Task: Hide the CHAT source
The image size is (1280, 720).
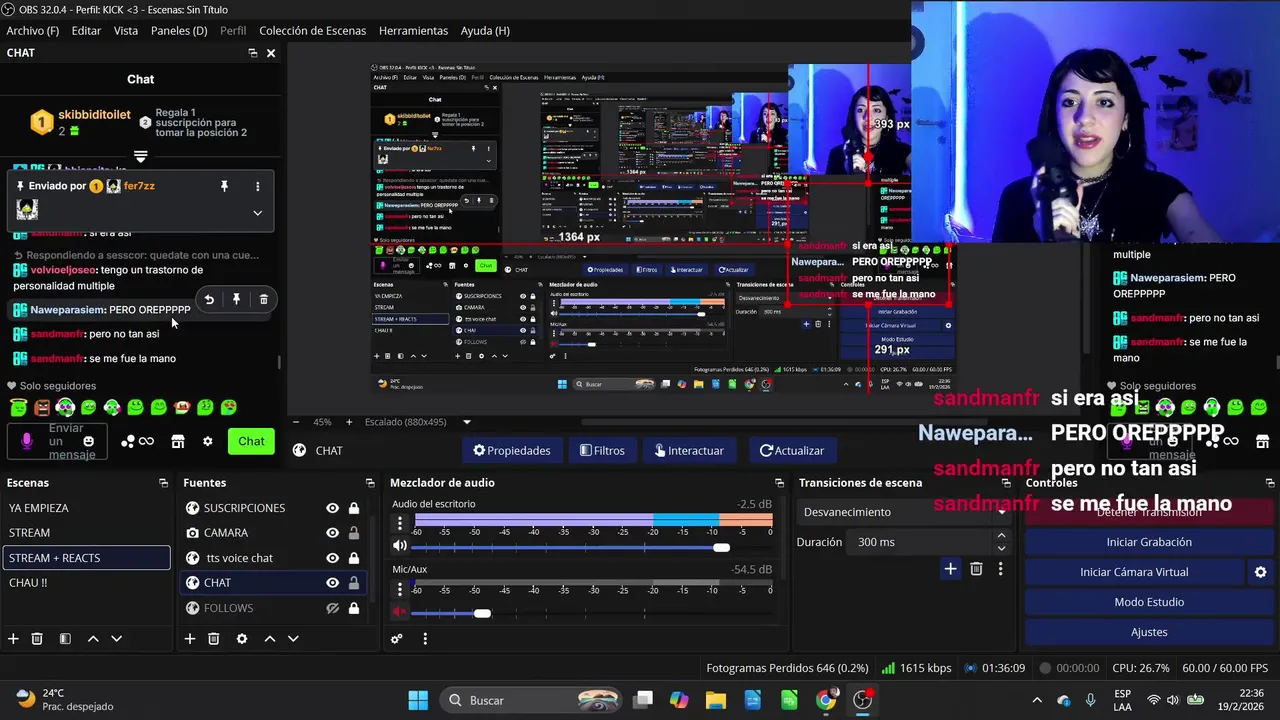Action: click(x=332, y=583)
